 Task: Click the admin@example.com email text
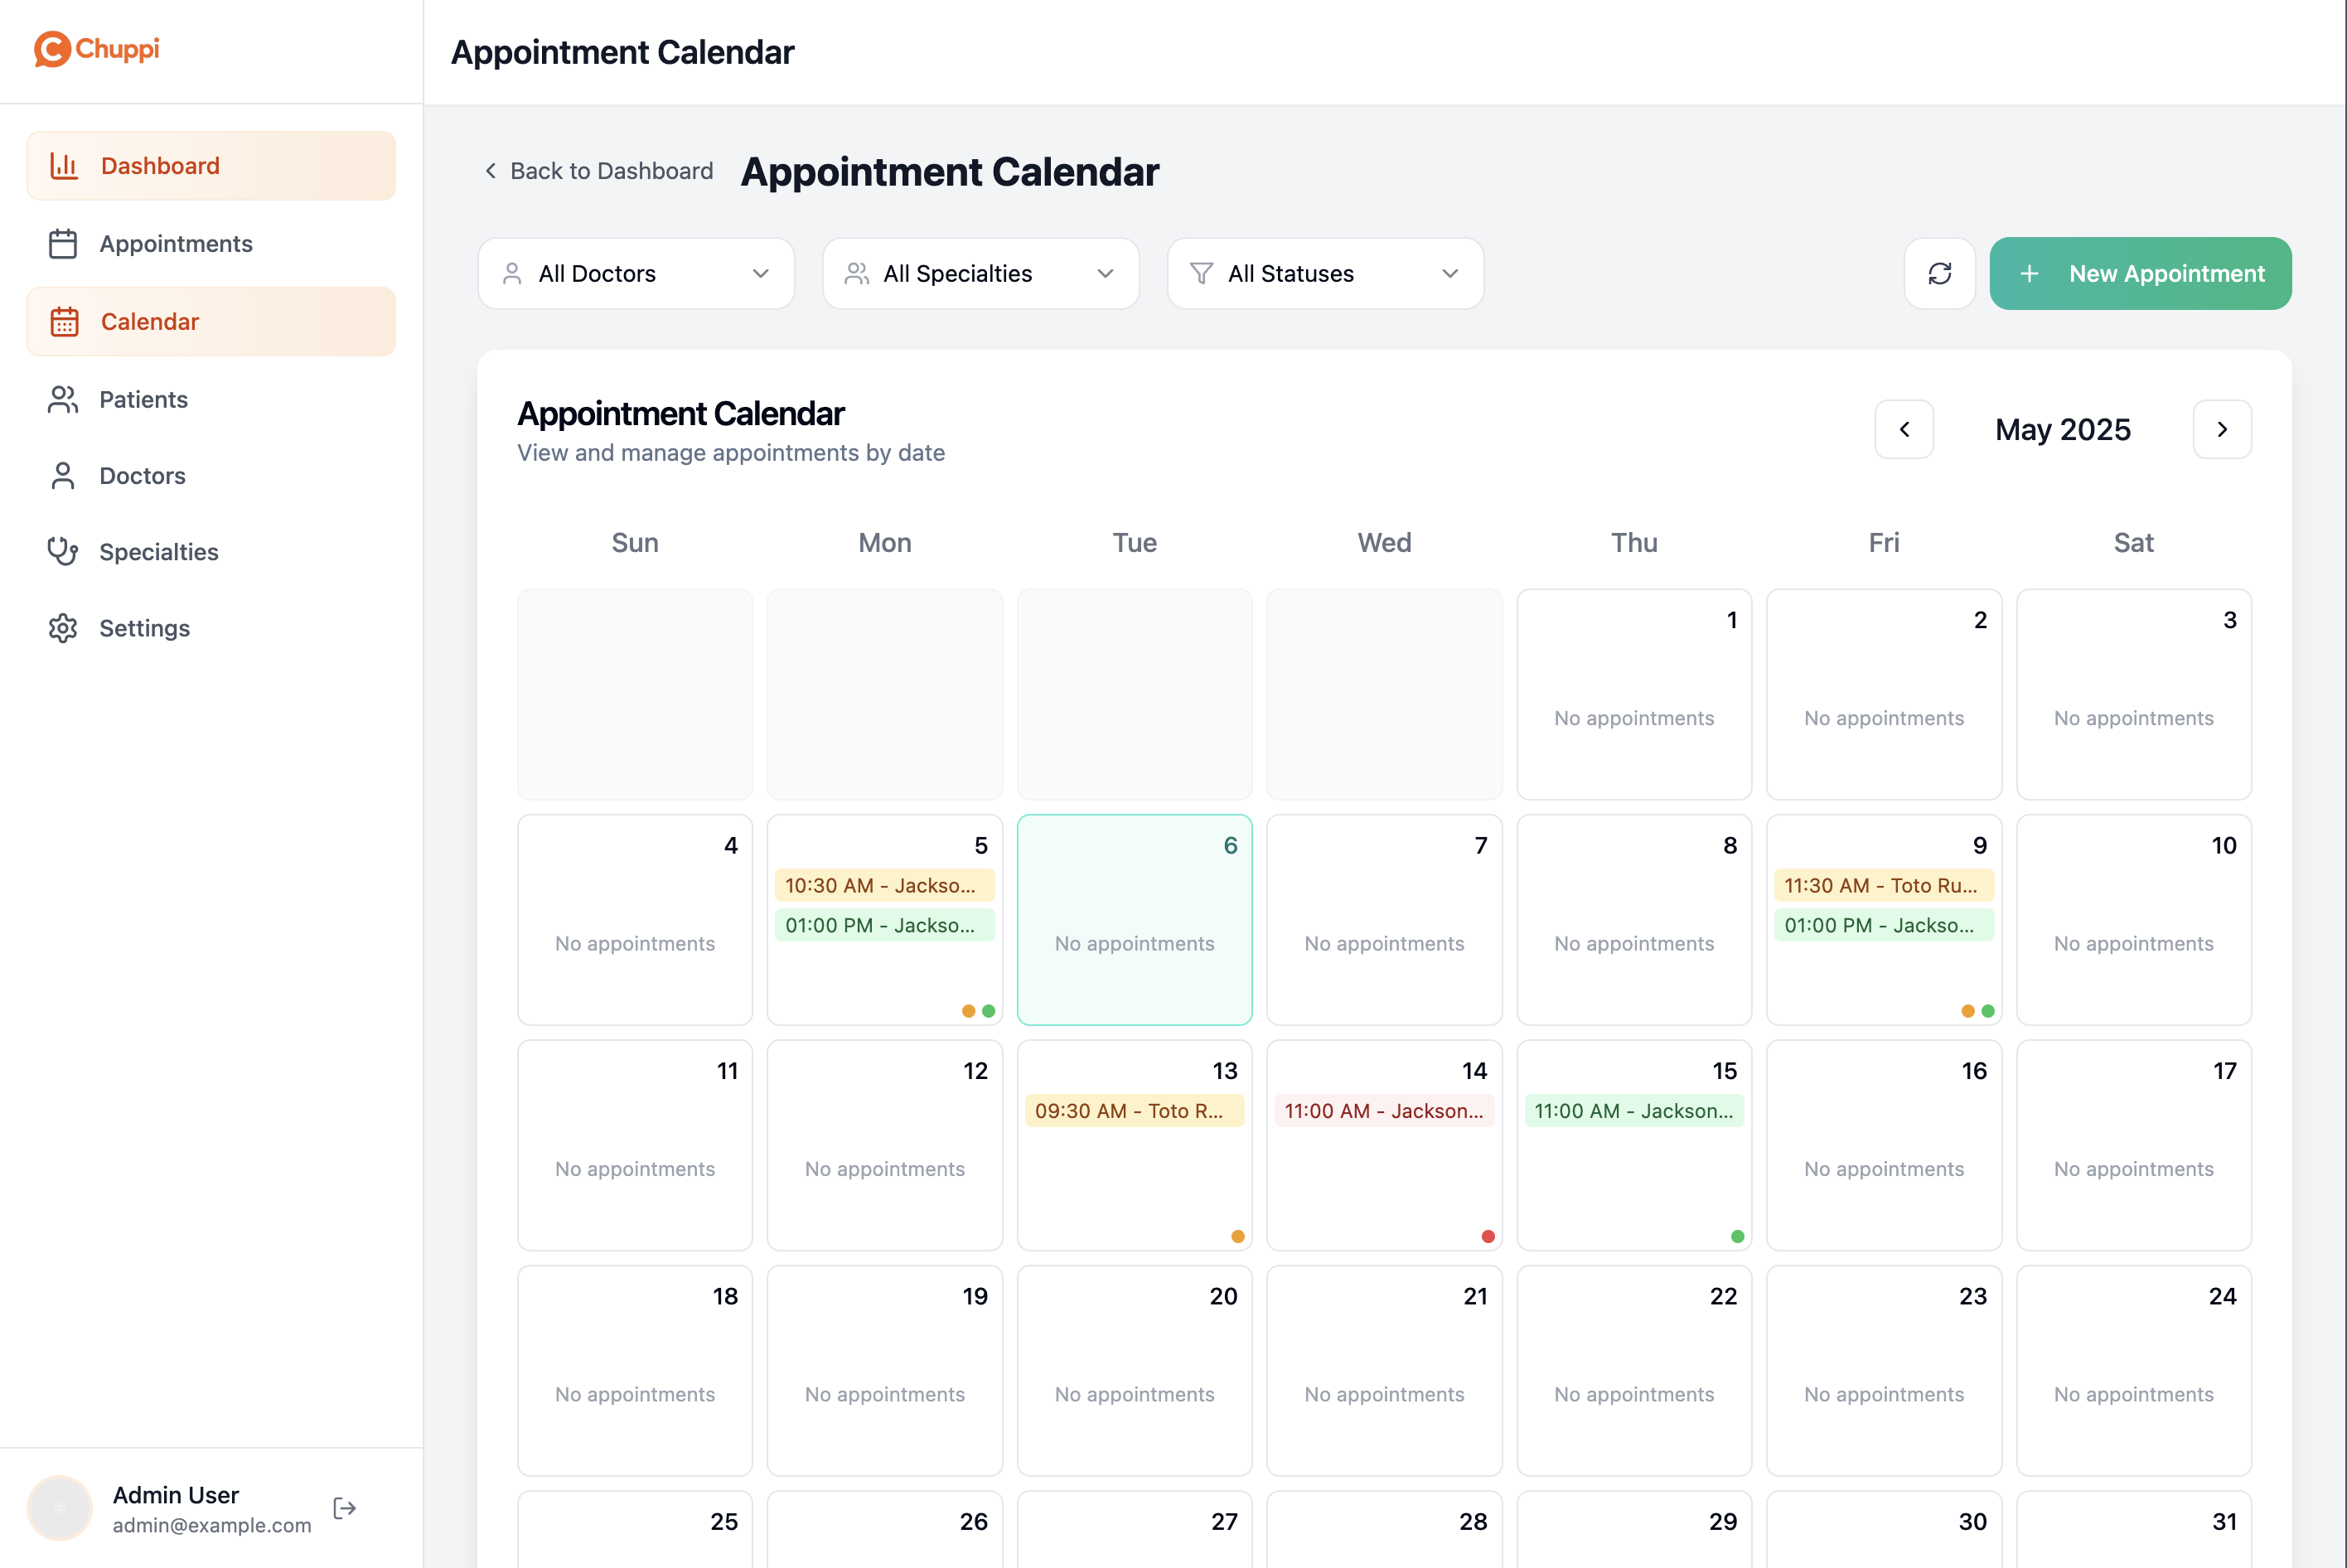point(212,1524)
